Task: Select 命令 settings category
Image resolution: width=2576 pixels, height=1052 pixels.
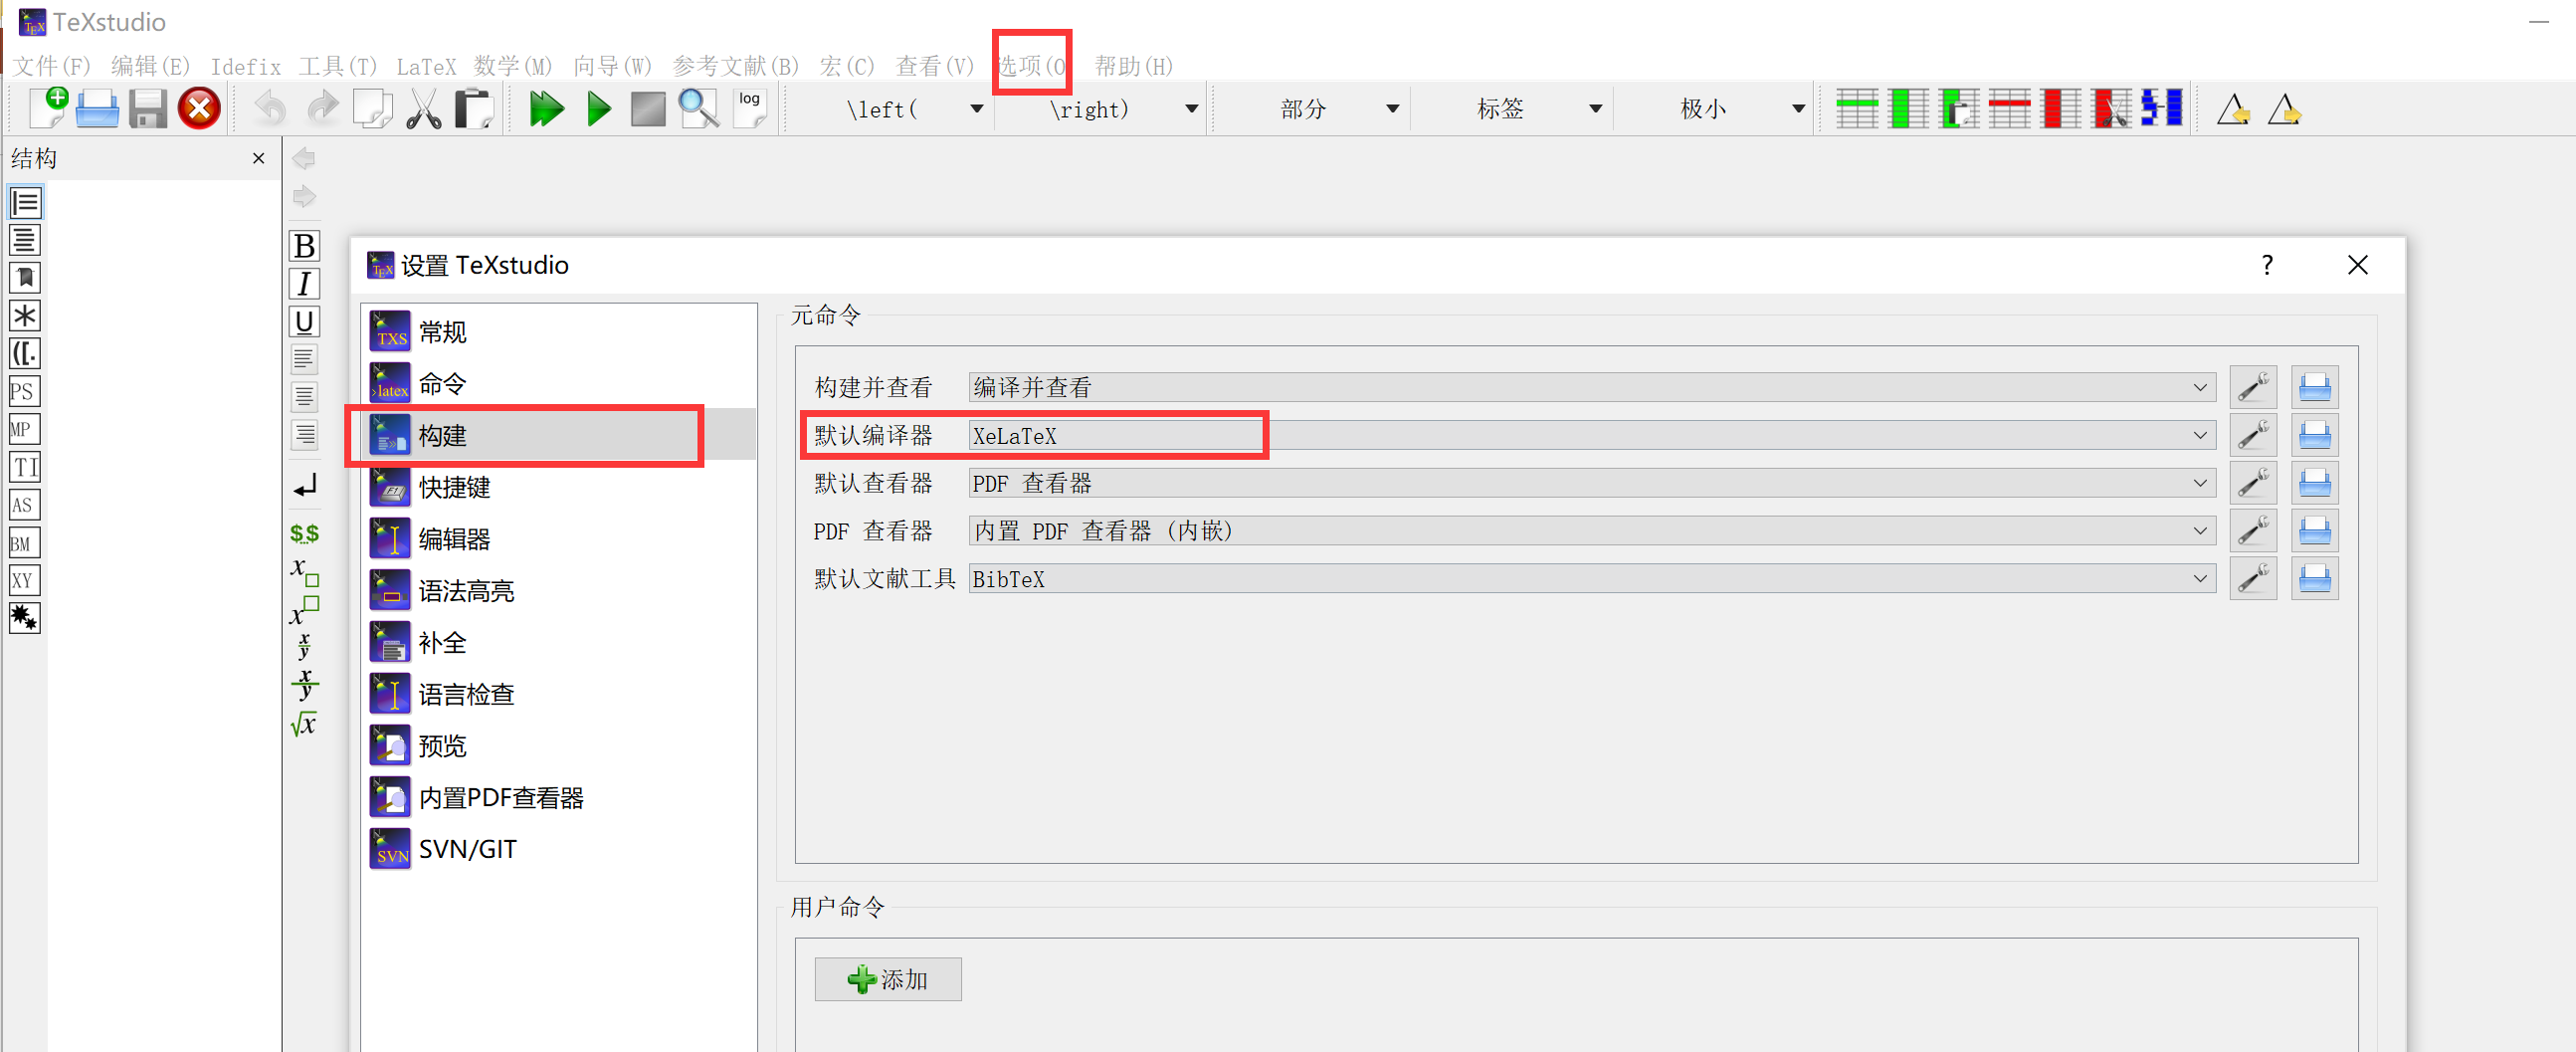Action: click(558, 384)
